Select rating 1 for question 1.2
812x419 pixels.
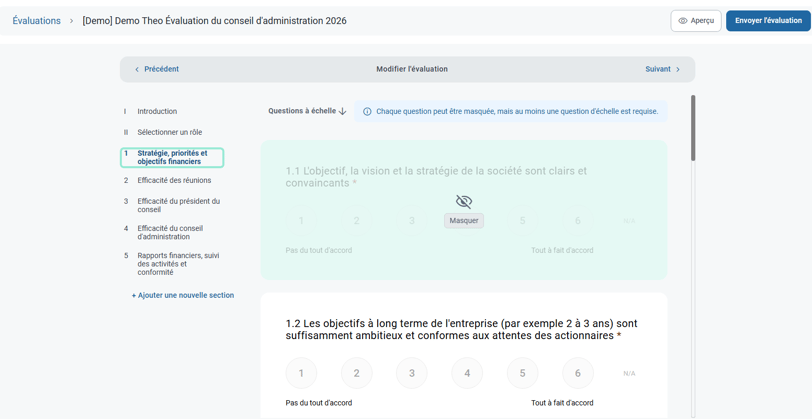point(301,373)
